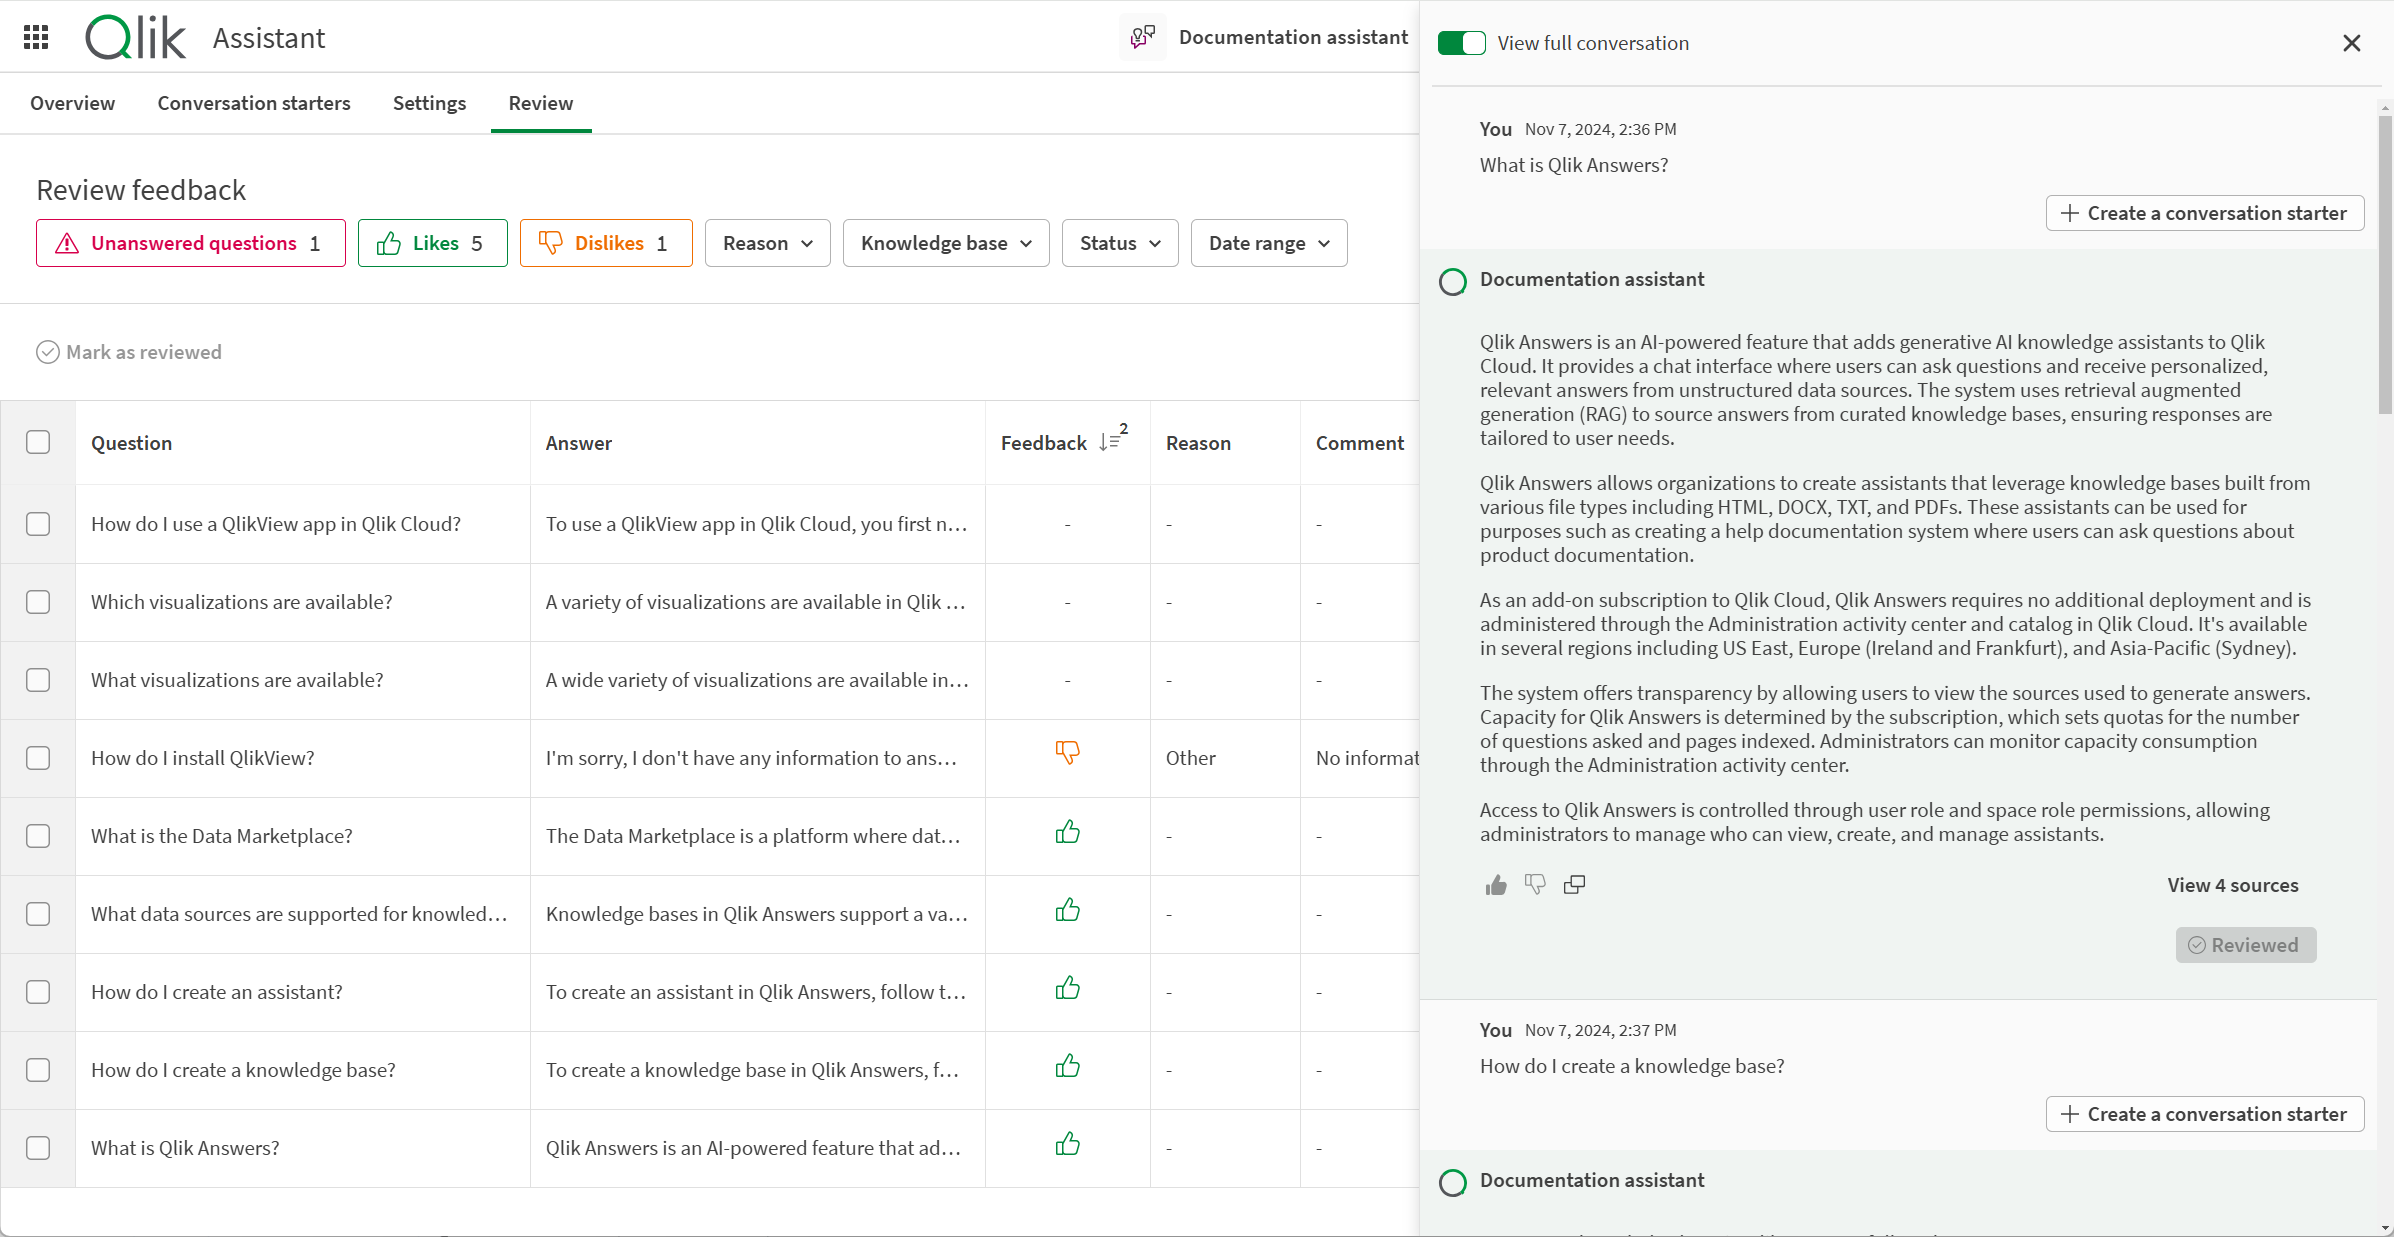Image resolution: width=2394 pixels, height=1237 pixels.
Task: Click the thumbs down dislike icon
Action: 1534,884
